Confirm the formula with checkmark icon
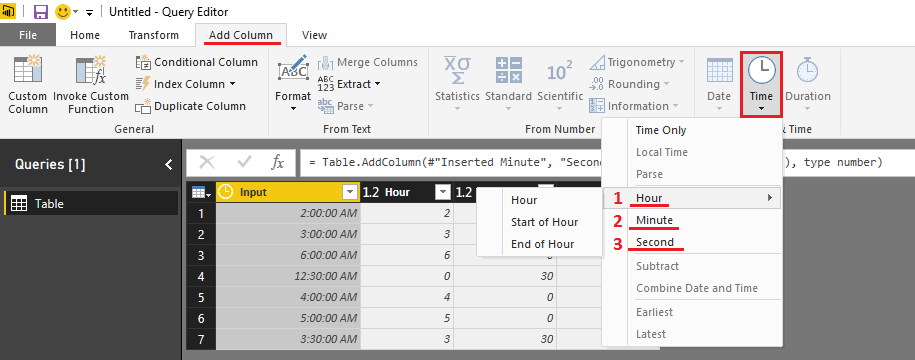Image resolution: width=915 pixels, height=360 pixels. (x=245, y=163)
